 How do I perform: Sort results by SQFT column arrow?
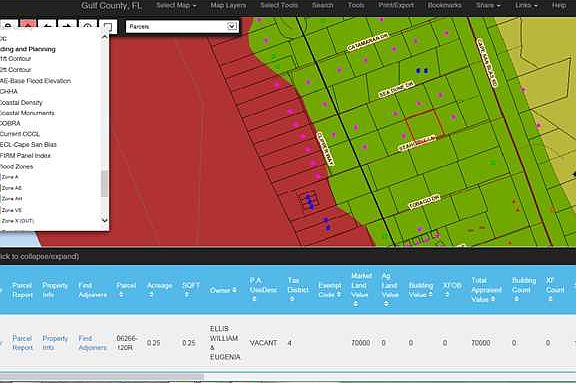click(186, 295)
